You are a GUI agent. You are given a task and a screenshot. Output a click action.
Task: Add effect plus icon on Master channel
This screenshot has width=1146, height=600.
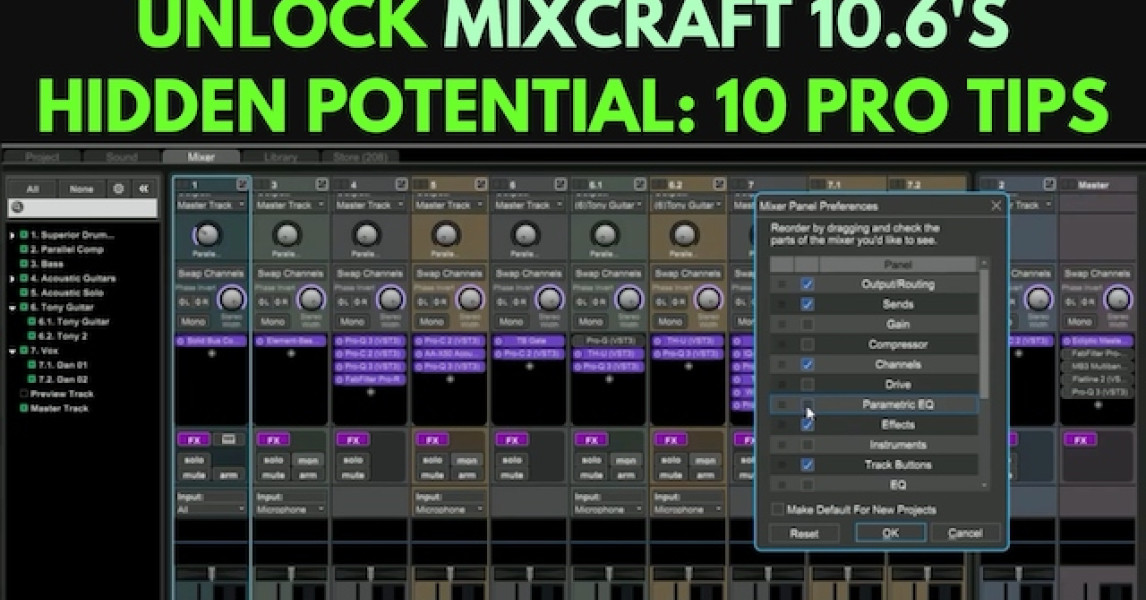(x=1098, y=405)
